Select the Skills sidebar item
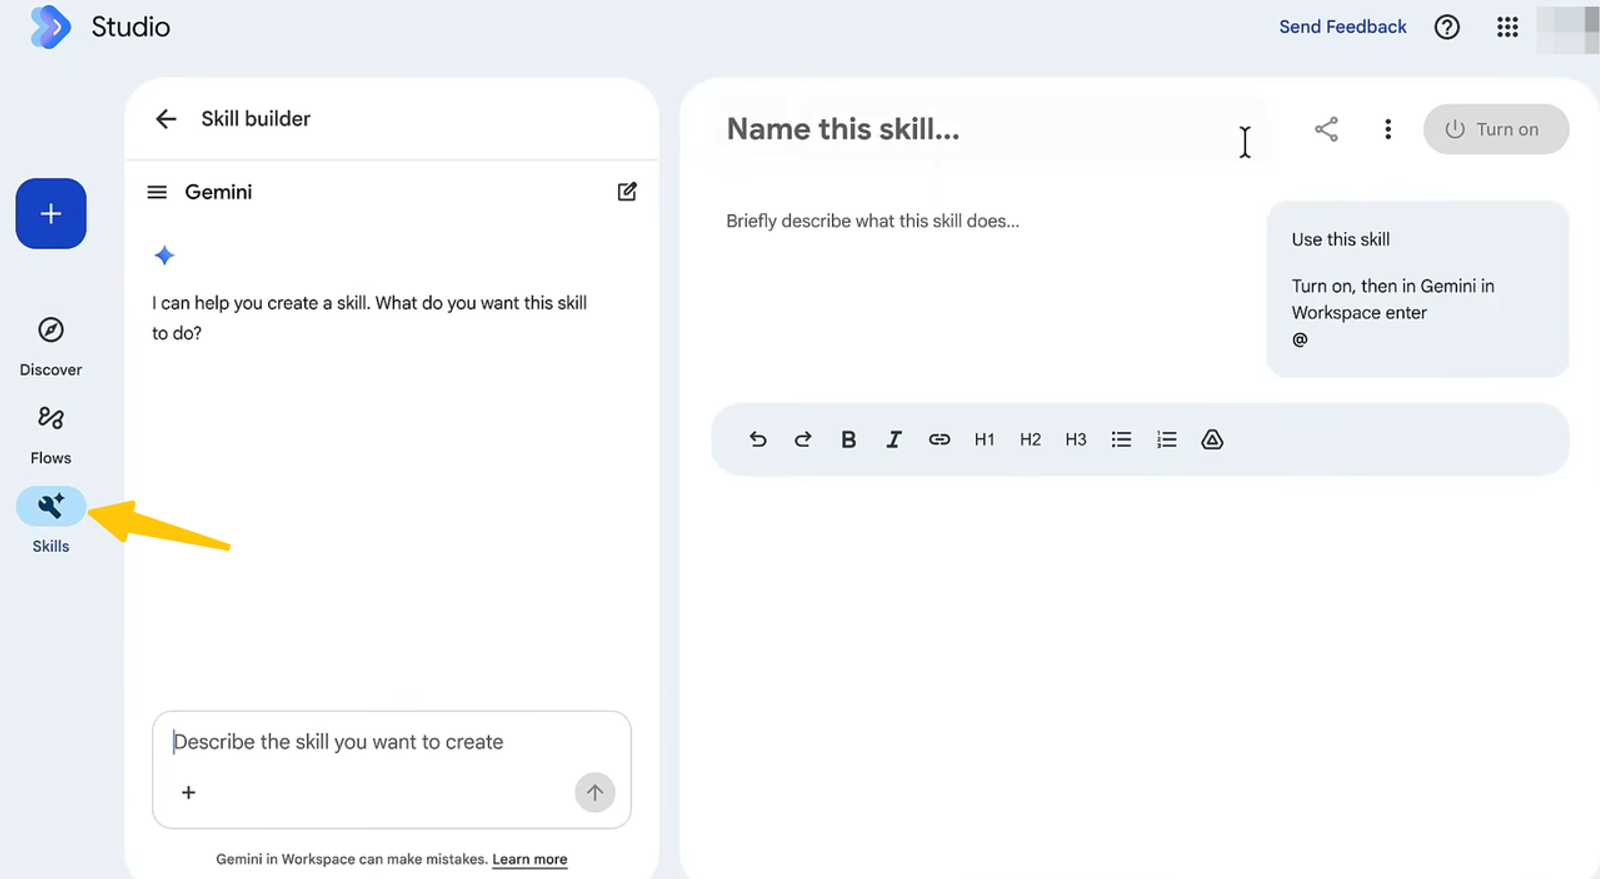 click(x=51, y=521)
